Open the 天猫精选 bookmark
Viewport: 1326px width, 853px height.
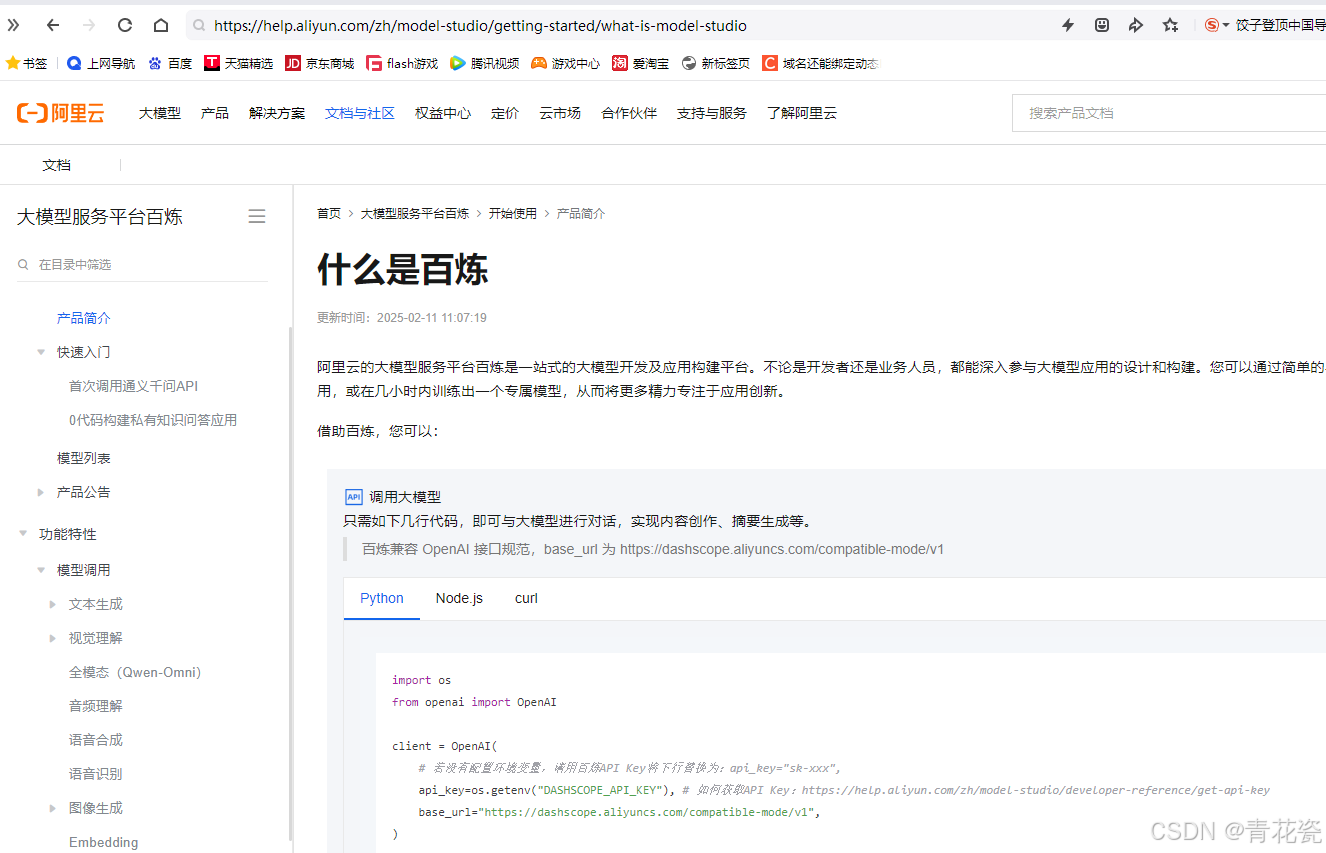click(239, 63)
